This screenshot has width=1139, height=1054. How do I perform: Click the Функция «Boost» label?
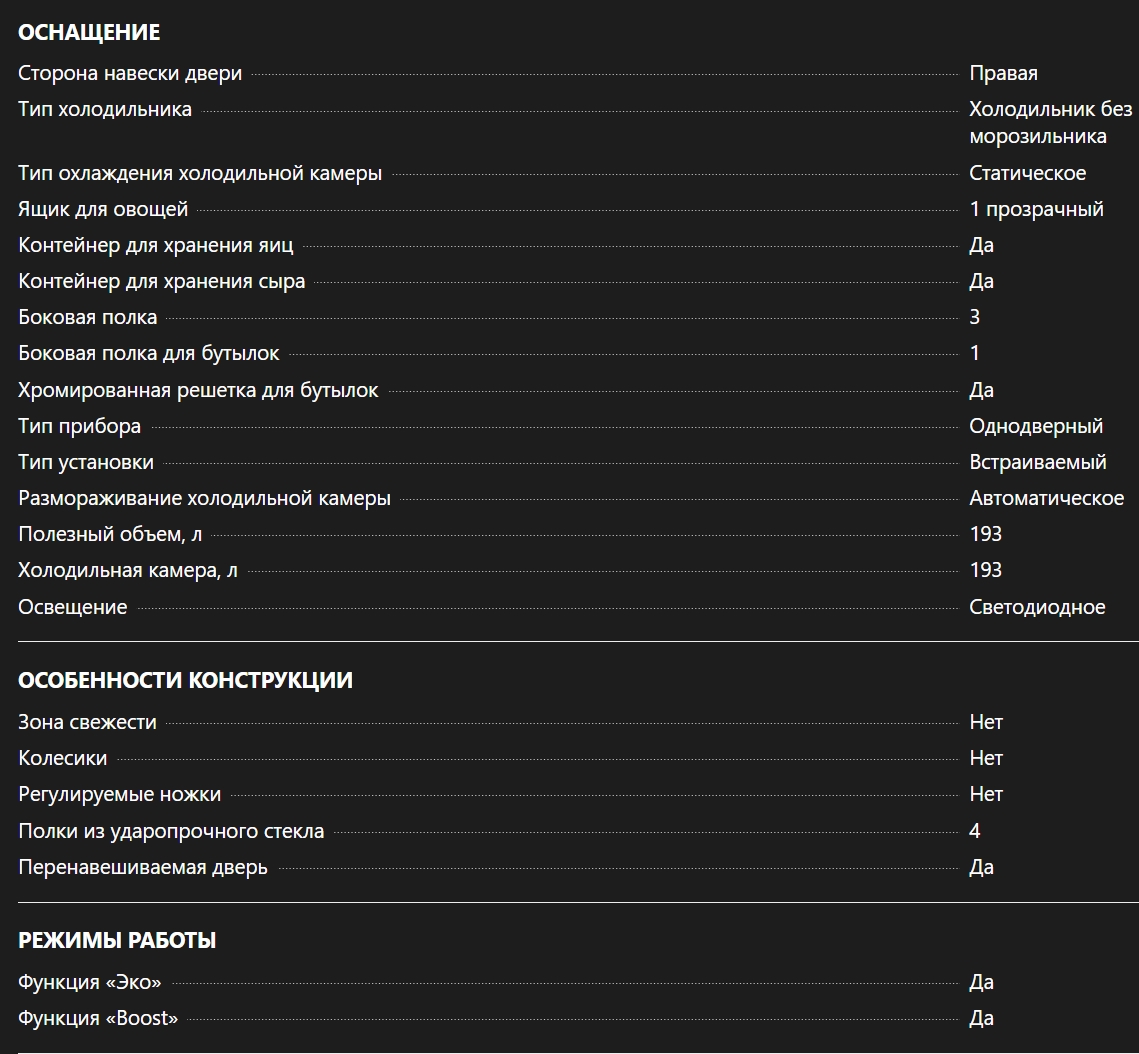point(98,1018)
